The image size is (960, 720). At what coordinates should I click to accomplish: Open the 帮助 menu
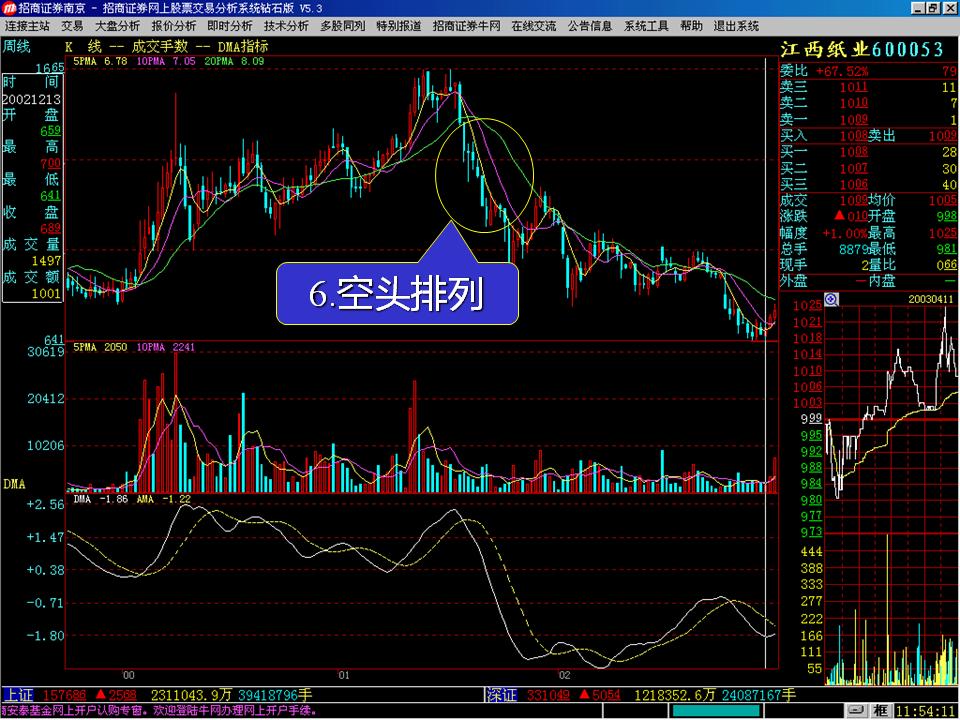point(691,26)
